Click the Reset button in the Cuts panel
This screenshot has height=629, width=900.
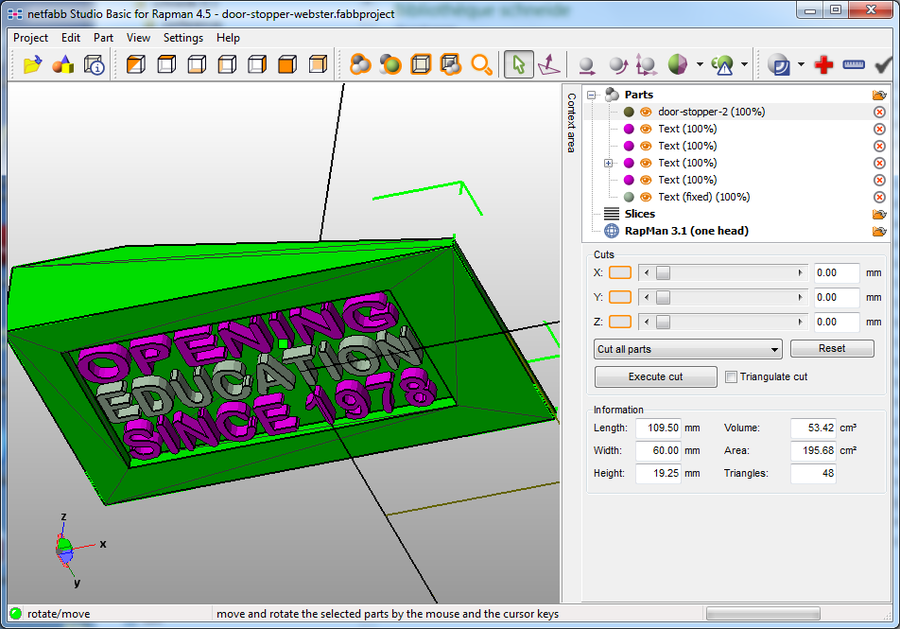coord(833,348)
